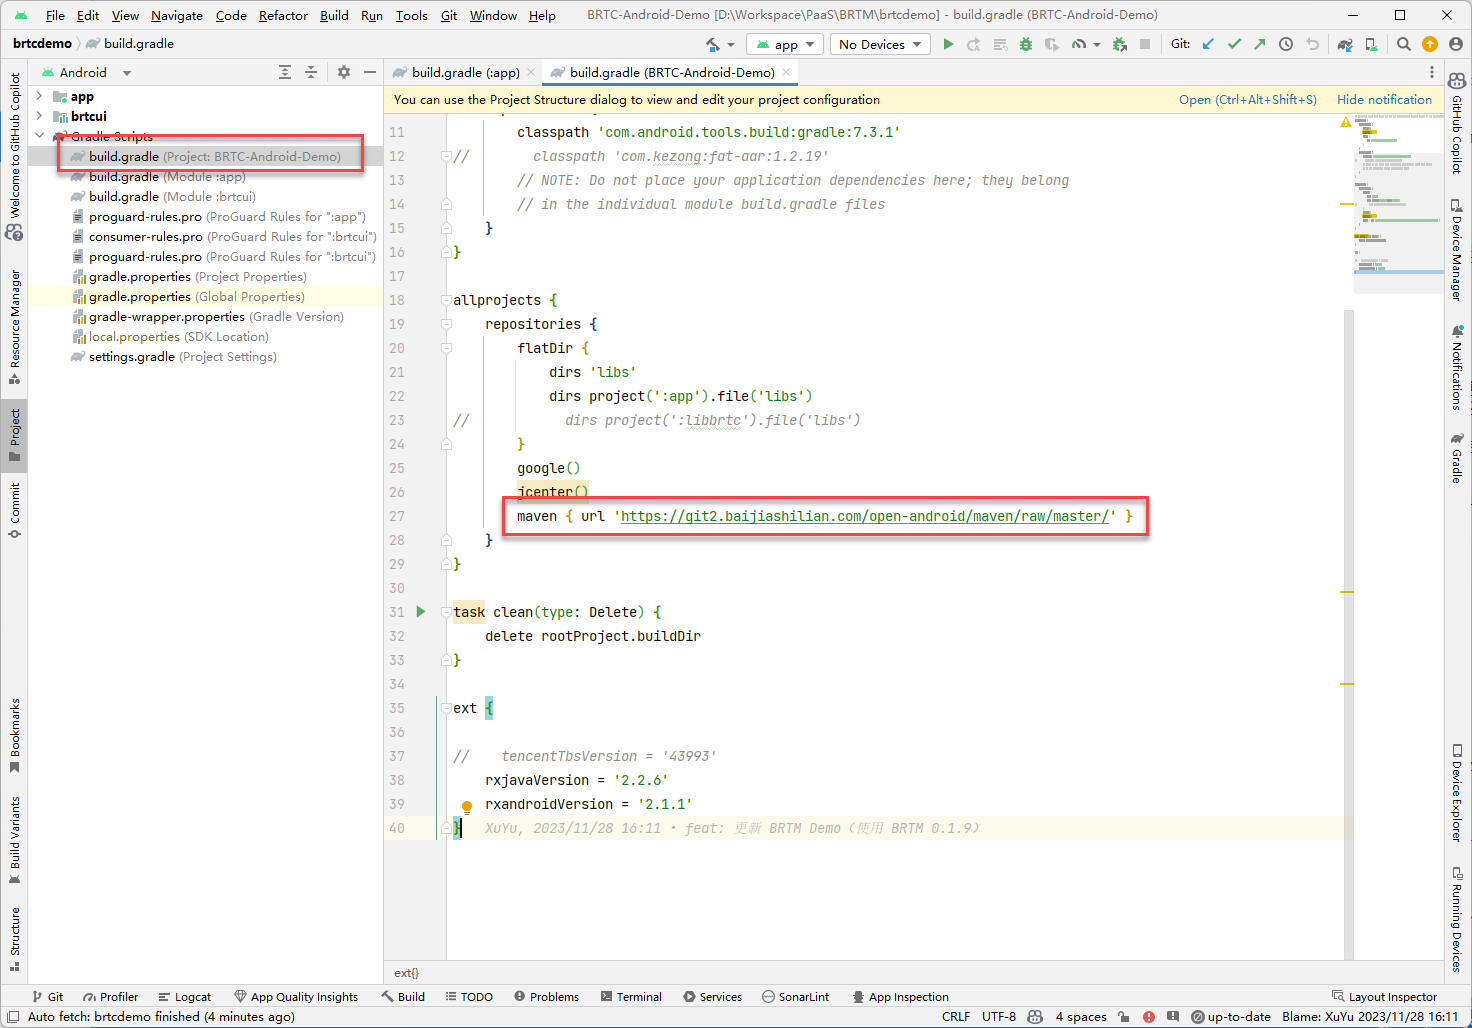
Task: Open project panel gear options
Action: point(344,72)
